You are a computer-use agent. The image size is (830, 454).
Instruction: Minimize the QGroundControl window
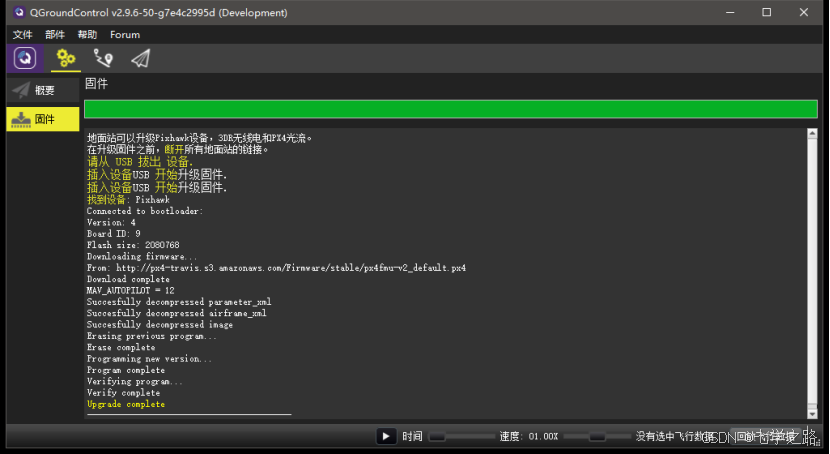pyautogui.click(x=730, y=12)
